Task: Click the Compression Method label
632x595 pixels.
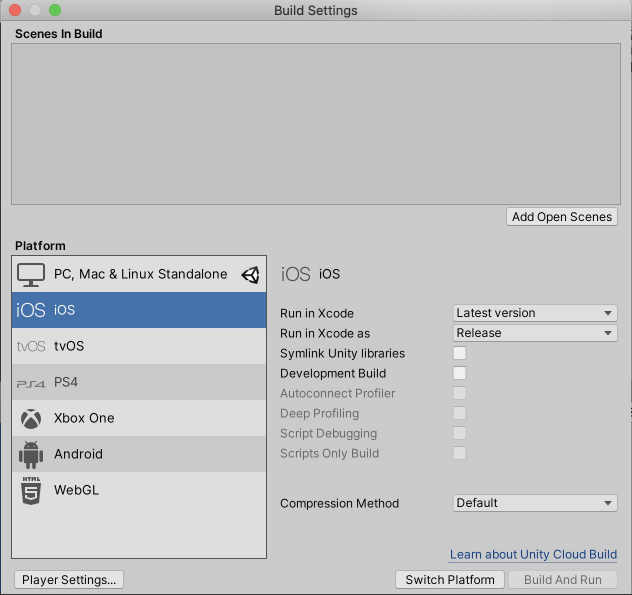Action: point(339,503)
